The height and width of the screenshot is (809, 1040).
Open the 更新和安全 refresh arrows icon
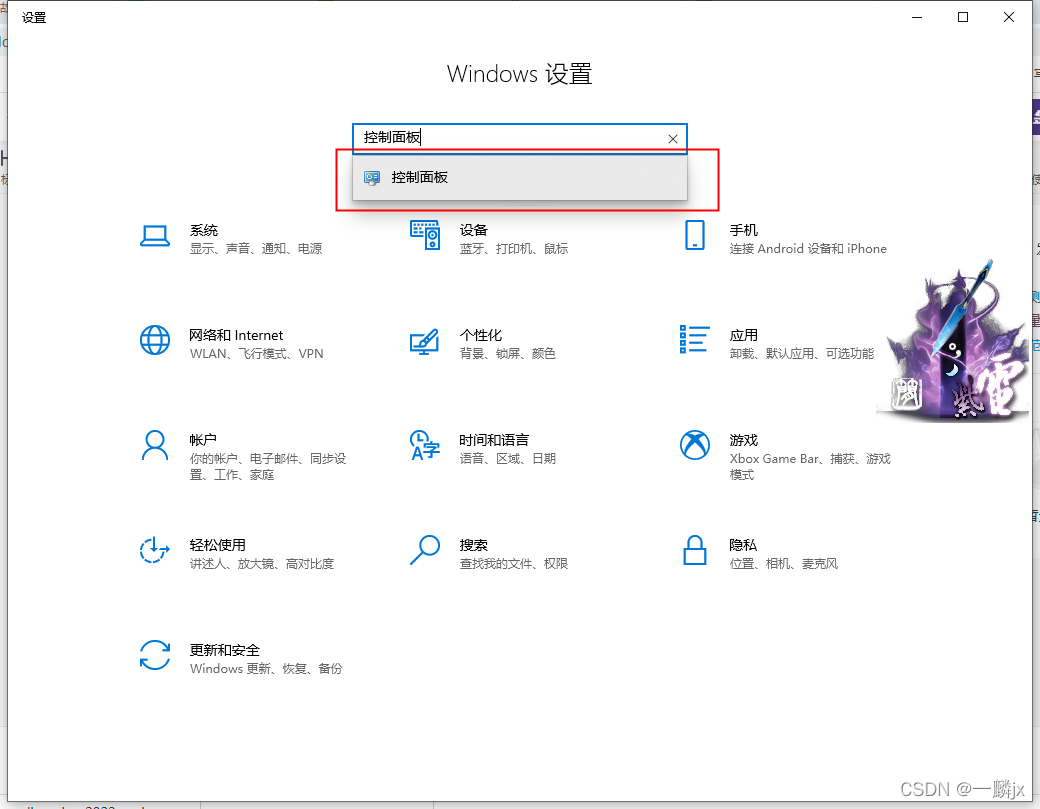pos(155,655)
